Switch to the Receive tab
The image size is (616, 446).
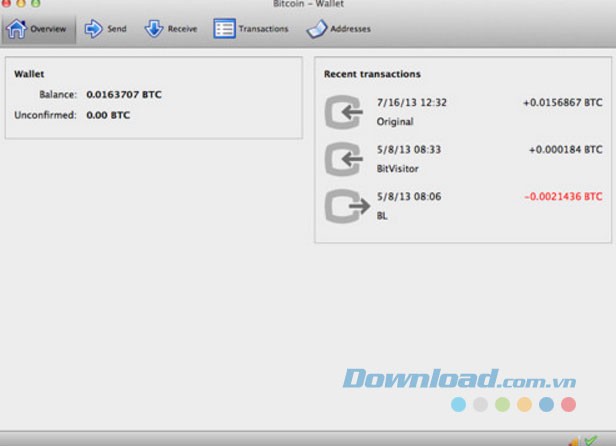170,29
